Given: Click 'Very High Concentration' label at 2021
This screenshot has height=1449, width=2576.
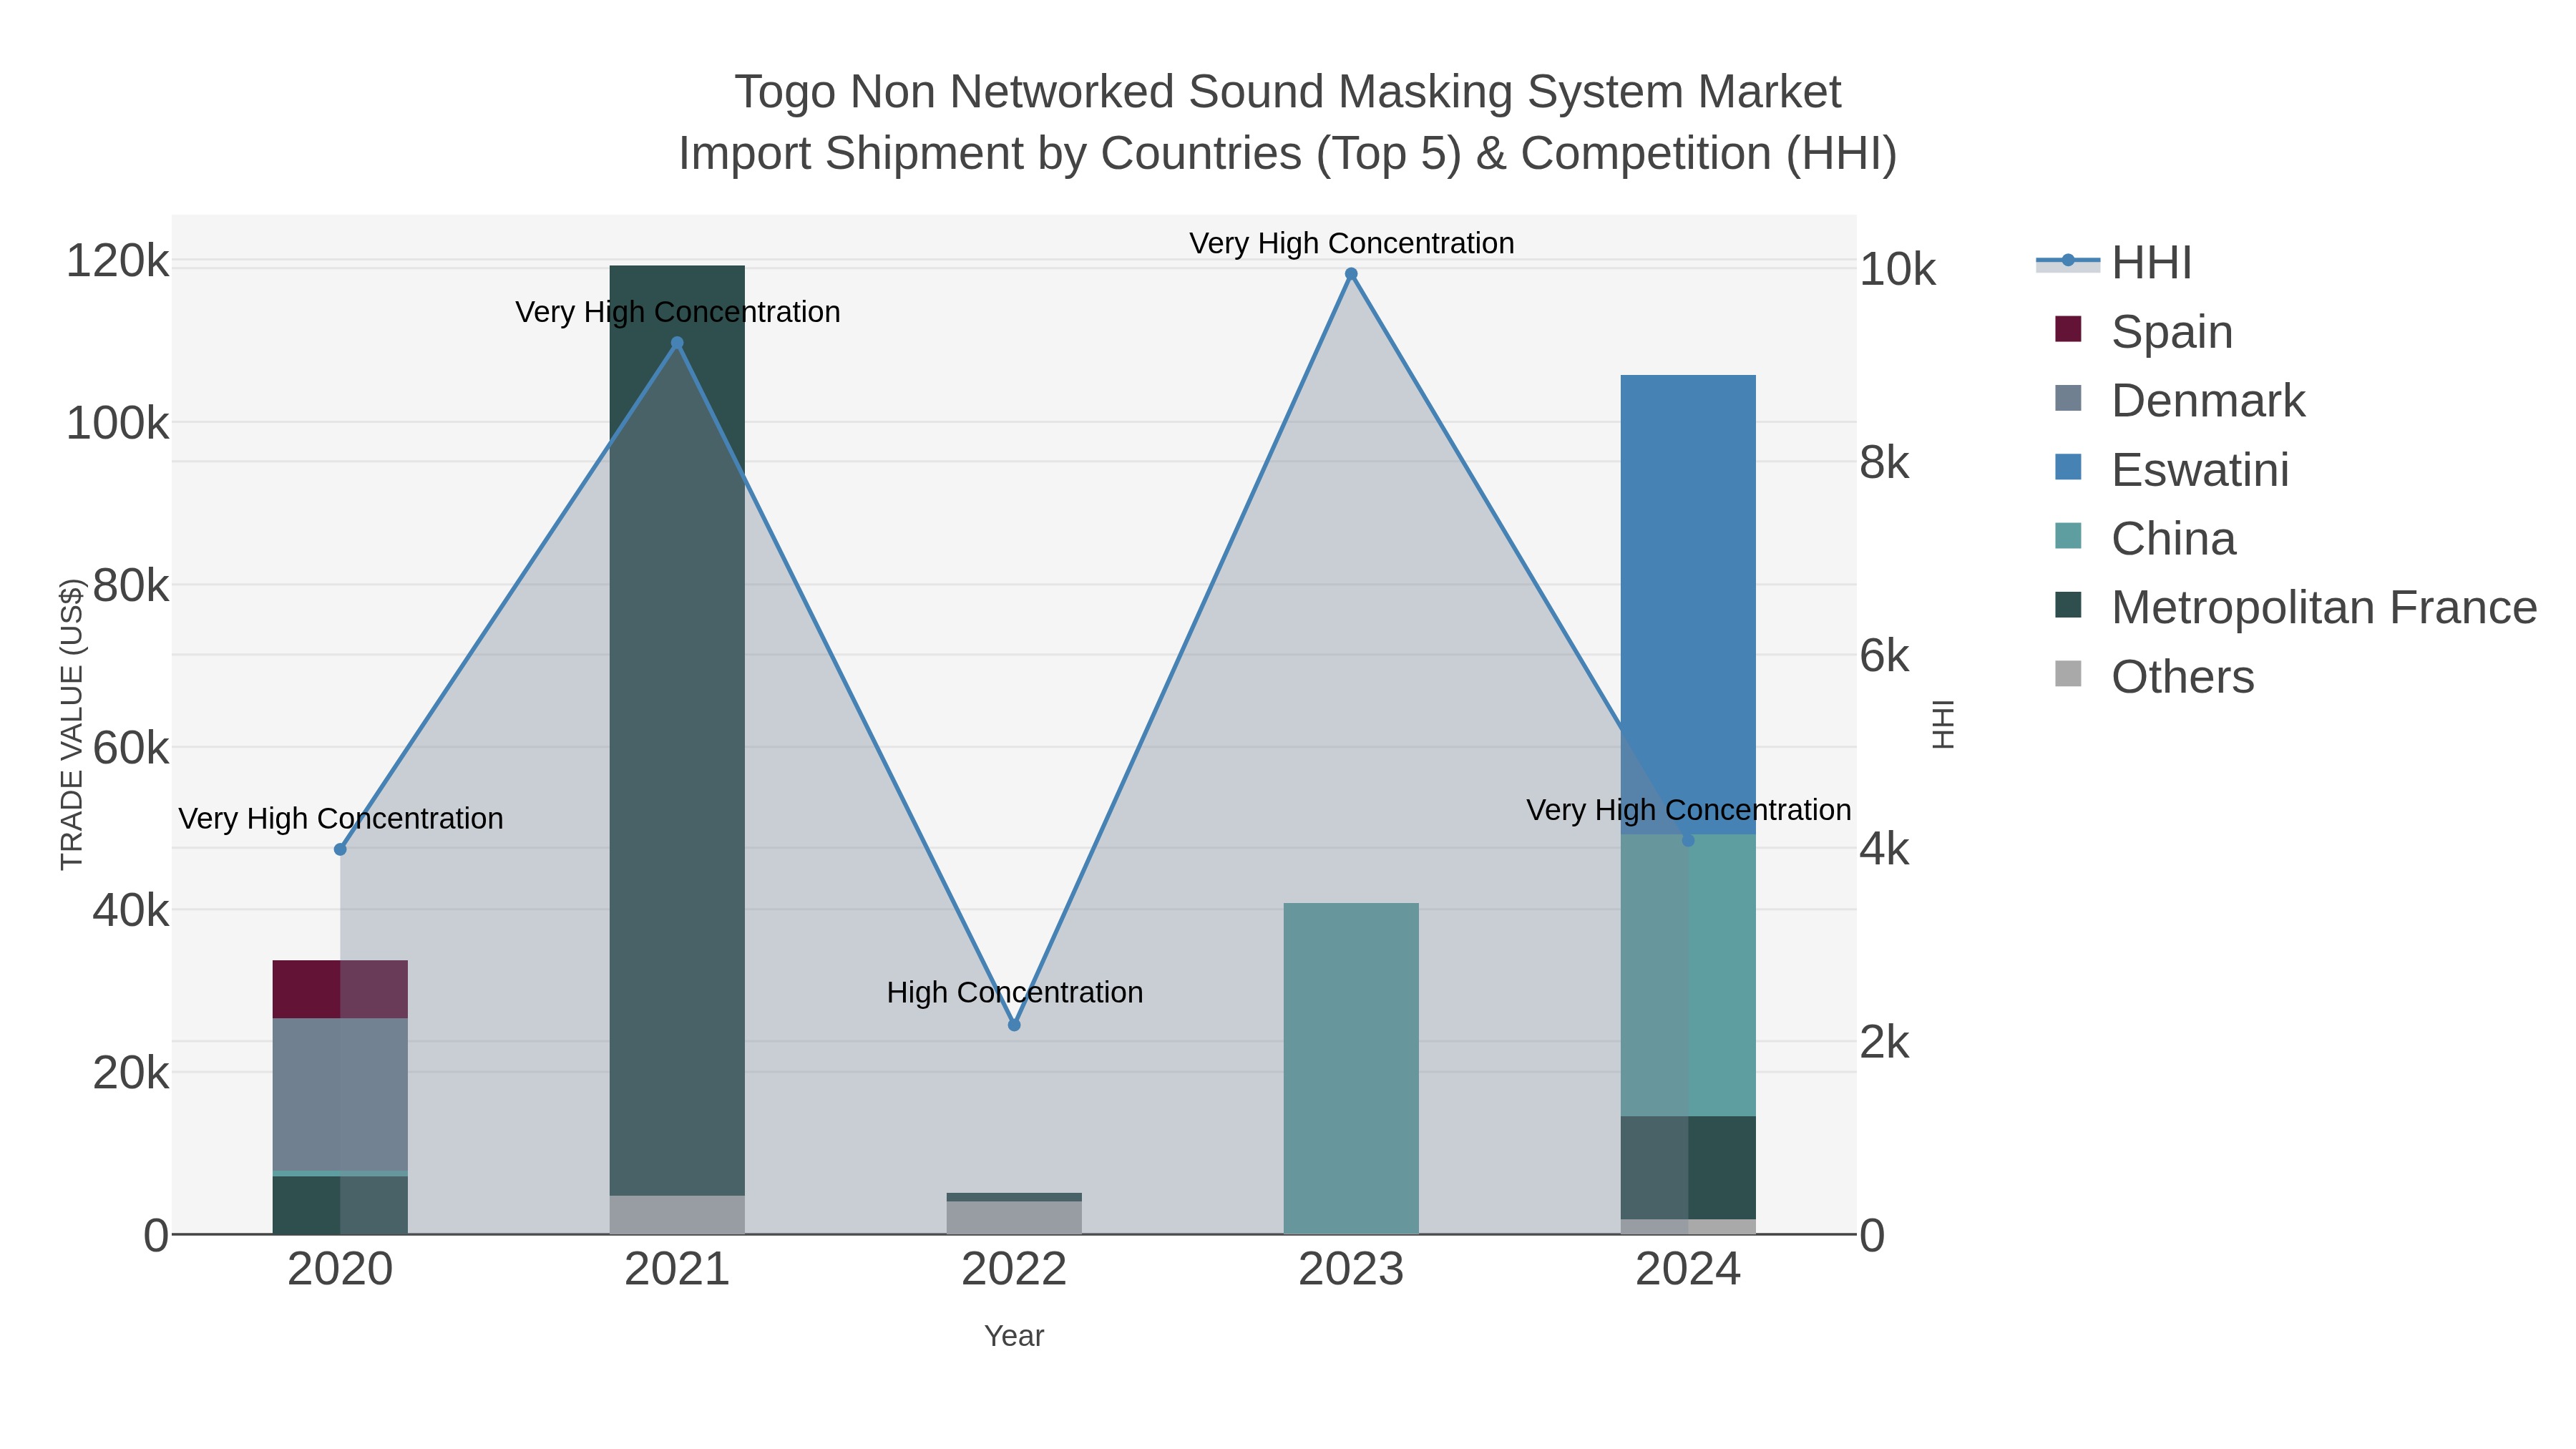Looking at the screenshot, I should tap(677, 312).
